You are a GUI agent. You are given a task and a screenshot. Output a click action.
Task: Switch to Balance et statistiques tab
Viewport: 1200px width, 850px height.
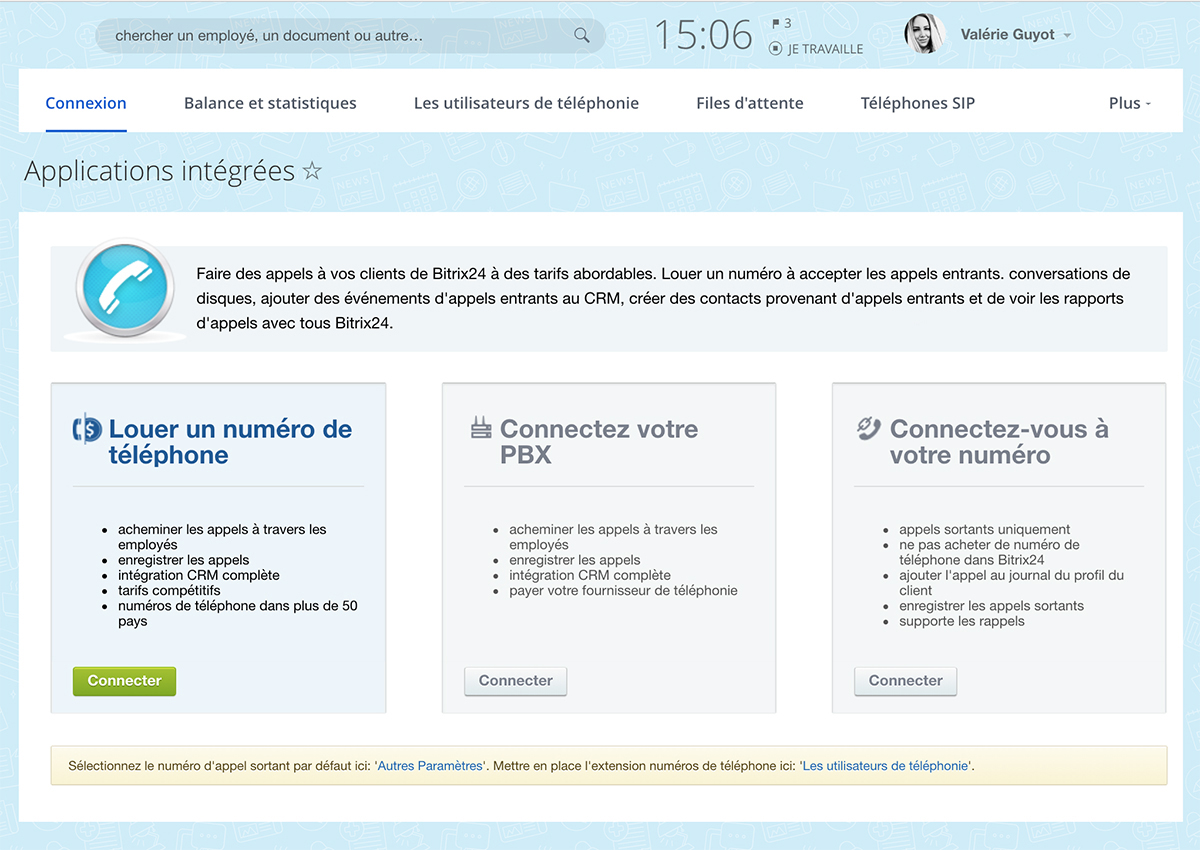[270, 103]
